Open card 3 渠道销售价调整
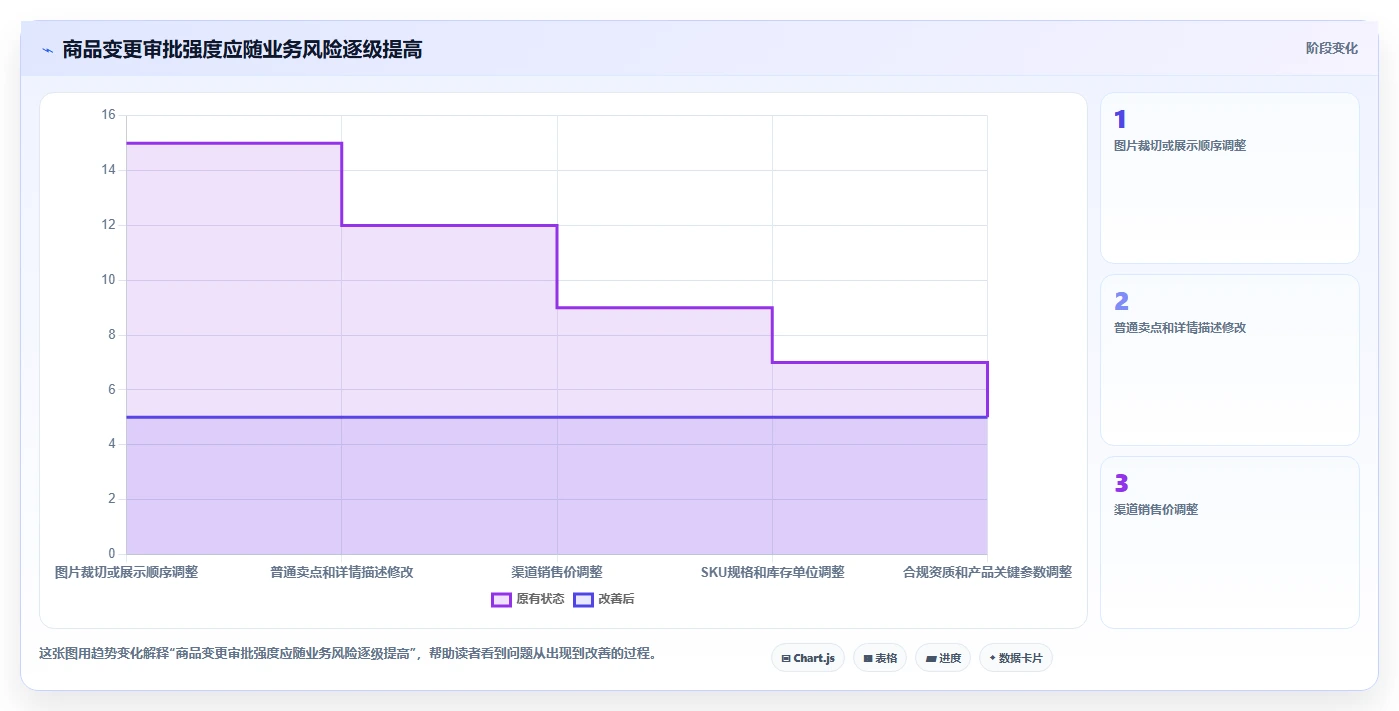1399x711 pixels. click(x=1230, y=542)
